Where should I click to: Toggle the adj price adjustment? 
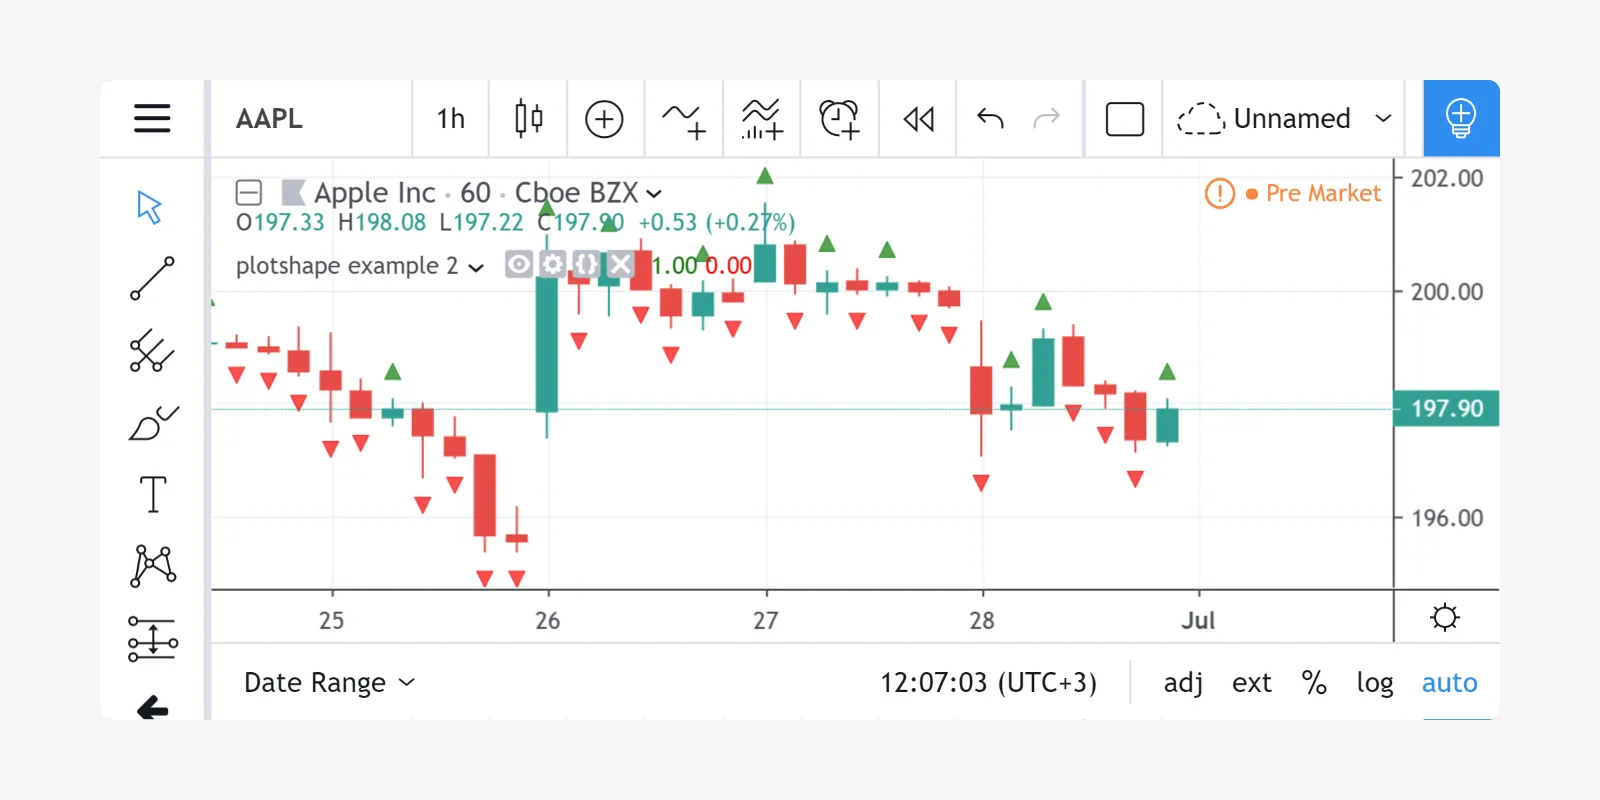(1183, 682)
